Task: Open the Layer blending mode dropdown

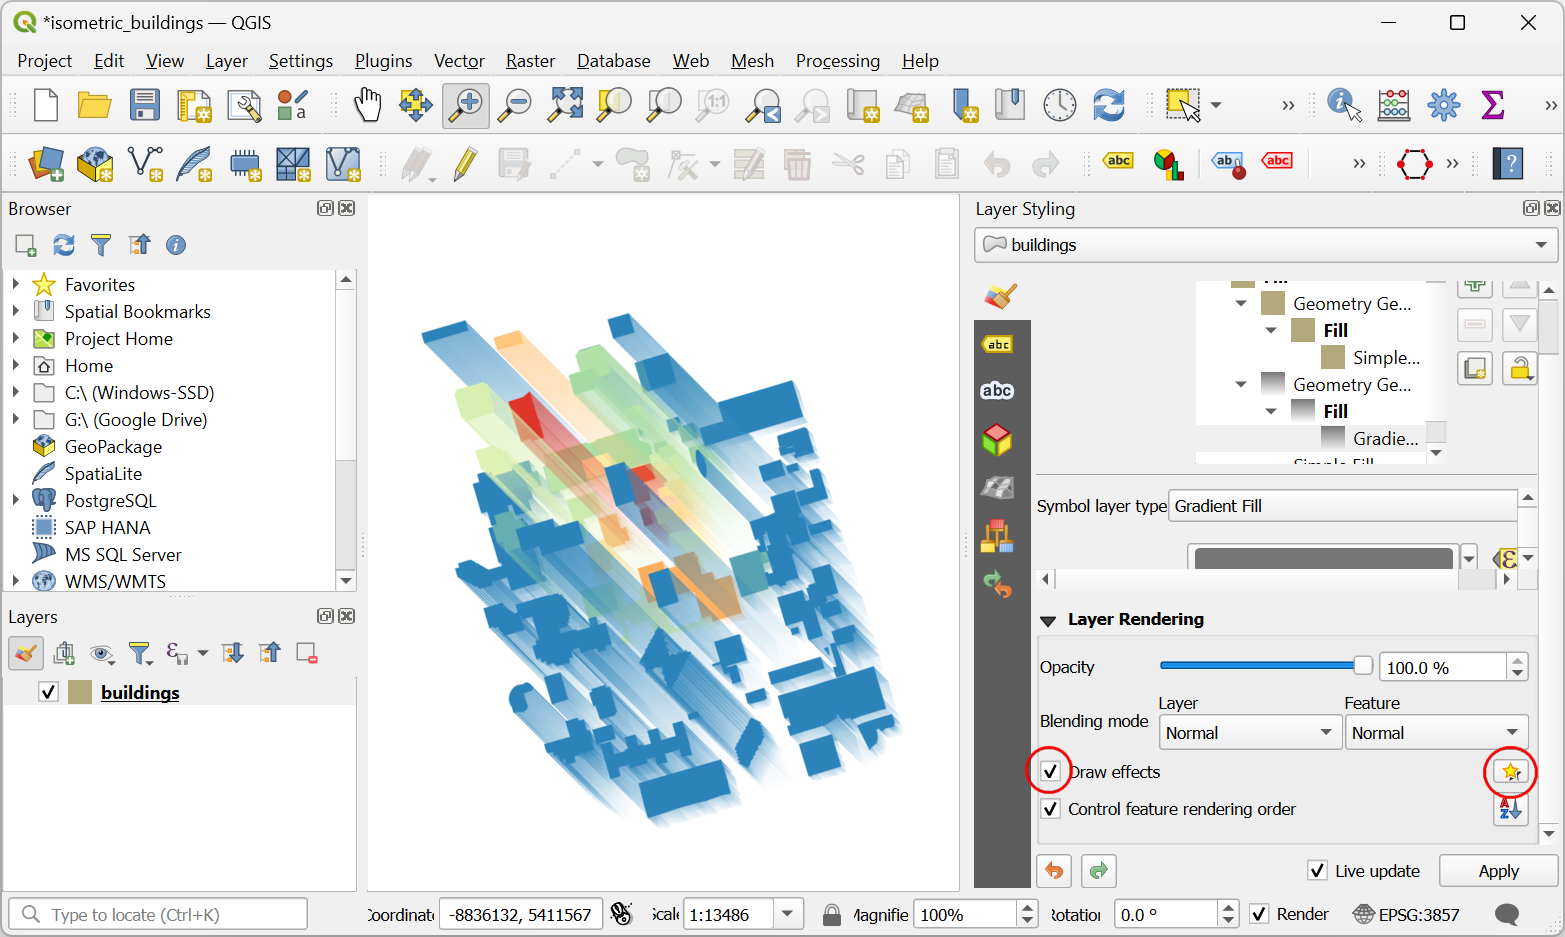Action: tap(1249, 733)
